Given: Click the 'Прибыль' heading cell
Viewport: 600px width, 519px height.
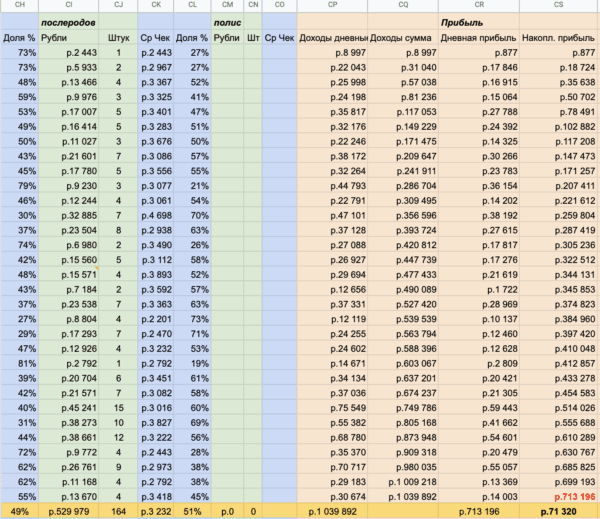Looking at the screenshot, I should pos(479,23).
